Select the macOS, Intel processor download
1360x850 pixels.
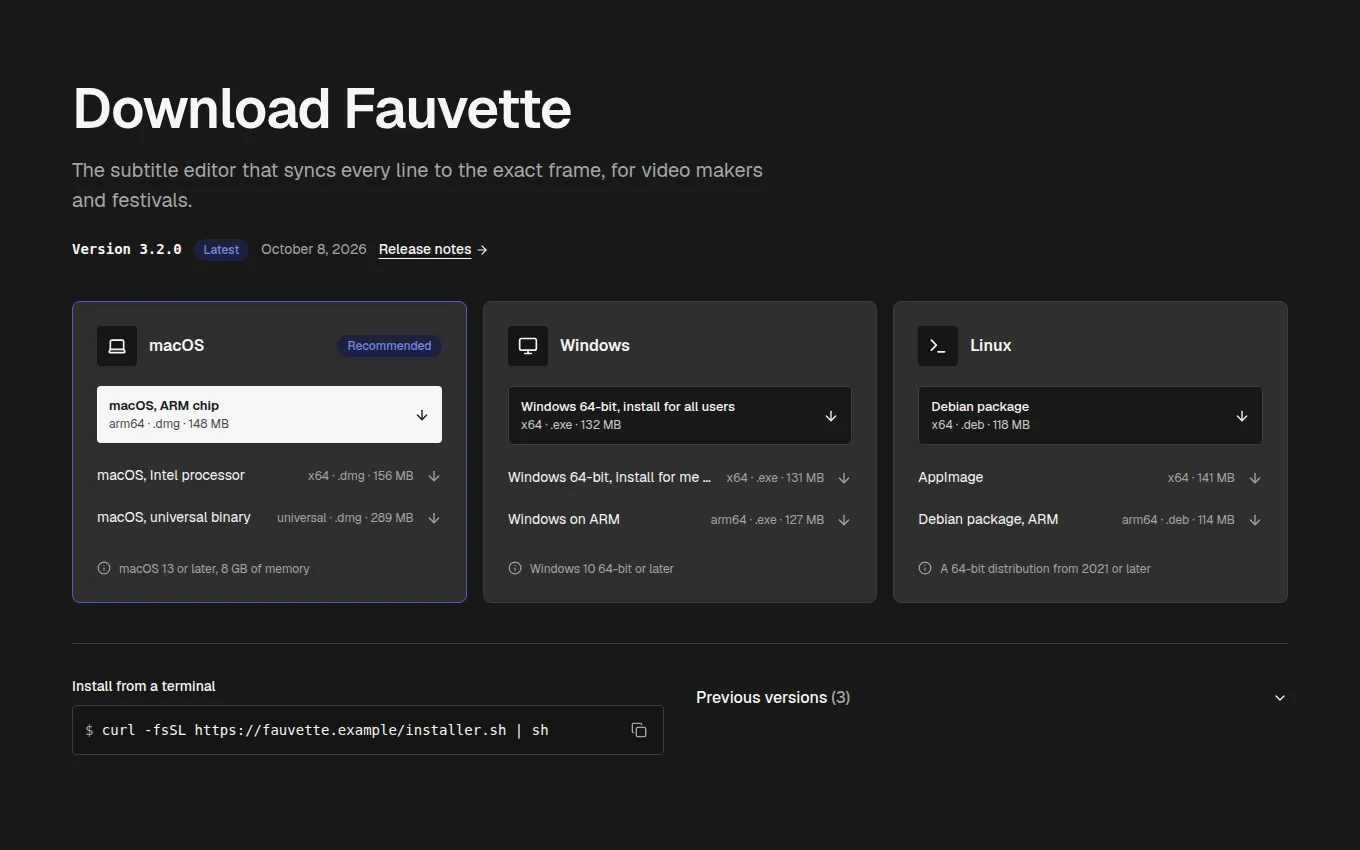click(269, 476)
